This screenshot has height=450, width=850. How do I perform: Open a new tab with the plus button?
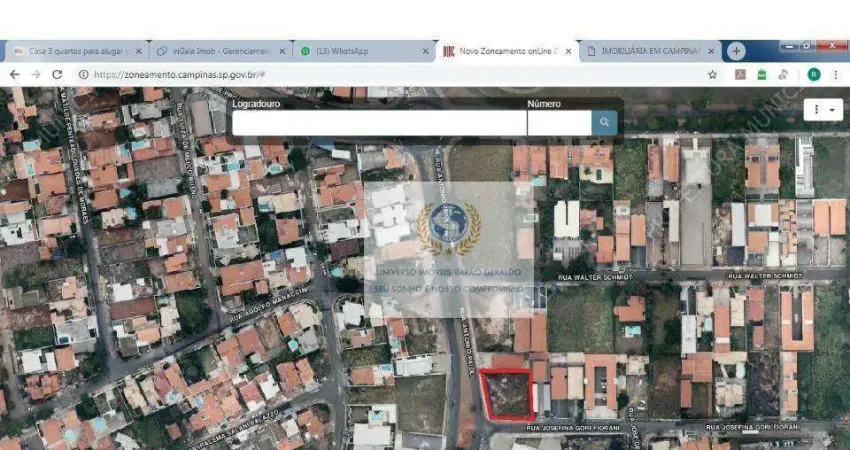[x=736, y=51]
